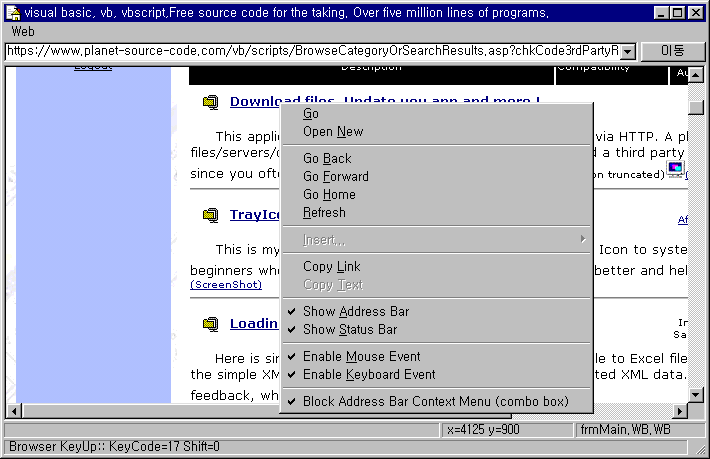Open the Loading article link

(254, 324)
